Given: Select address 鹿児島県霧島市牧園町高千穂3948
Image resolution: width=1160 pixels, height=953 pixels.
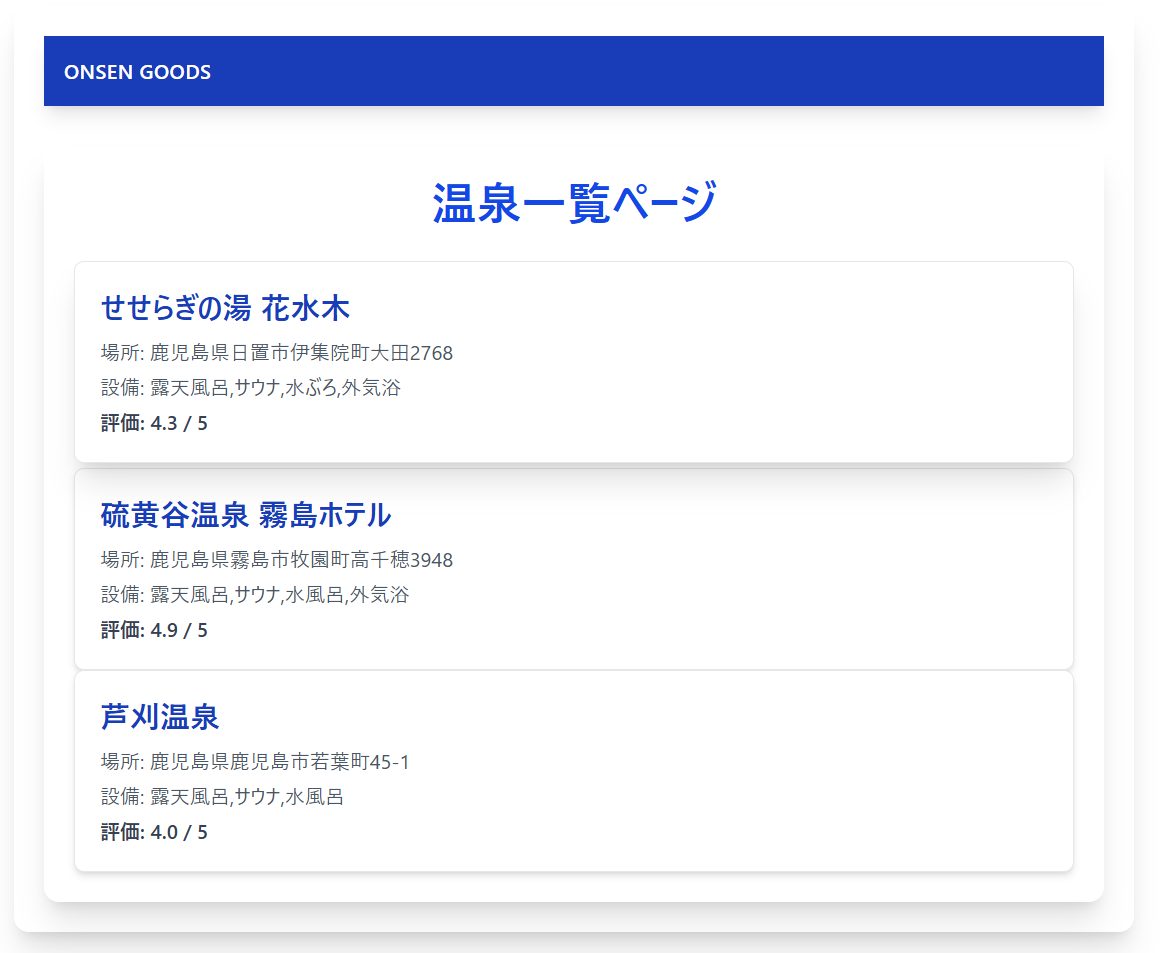Looking at the screenshot, I should click(301, 560).
